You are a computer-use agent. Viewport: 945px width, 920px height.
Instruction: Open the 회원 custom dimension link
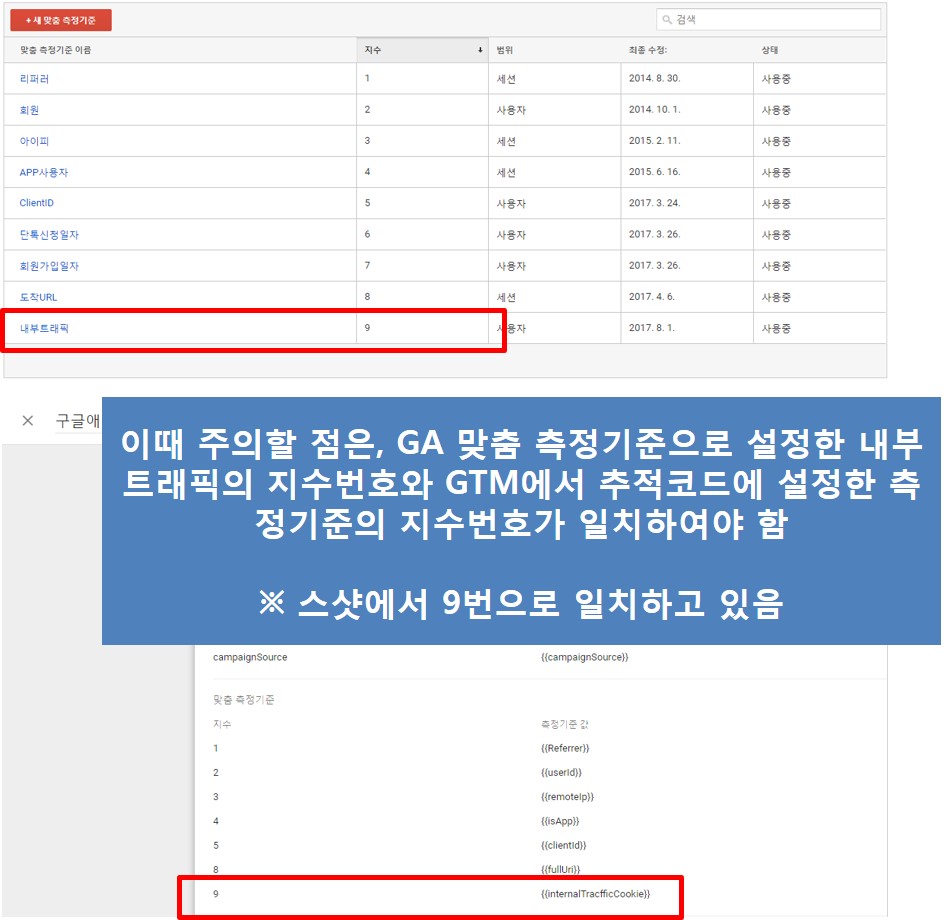pos(30,110)
